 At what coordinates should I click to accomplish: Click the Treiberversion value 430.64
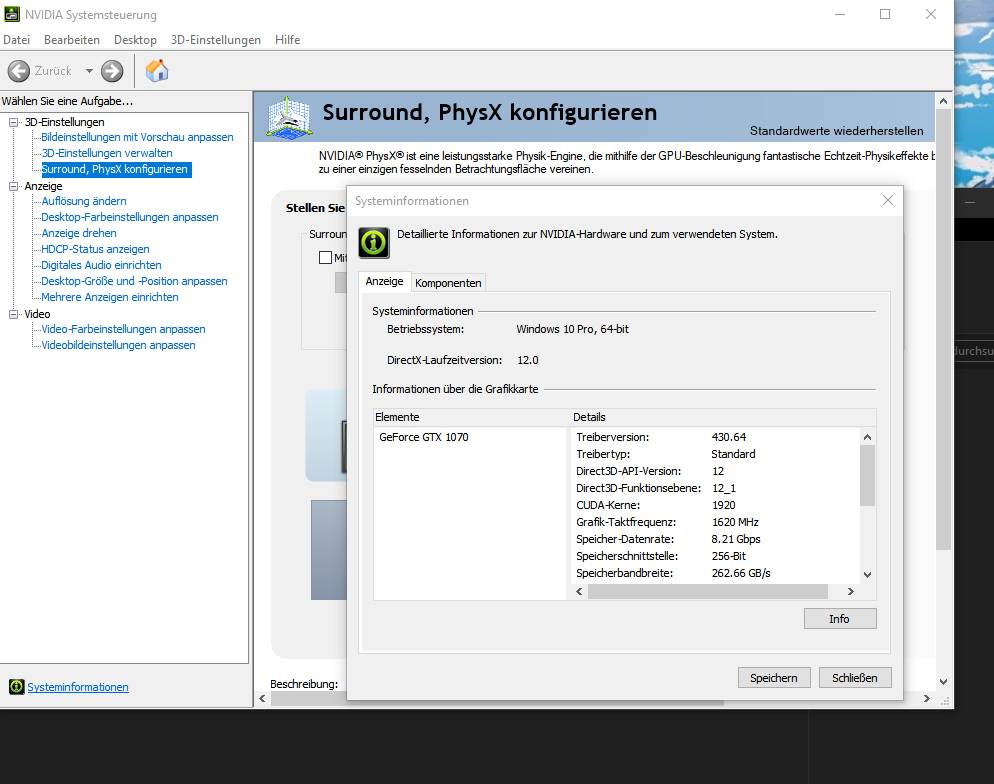(x=728, y=437)
